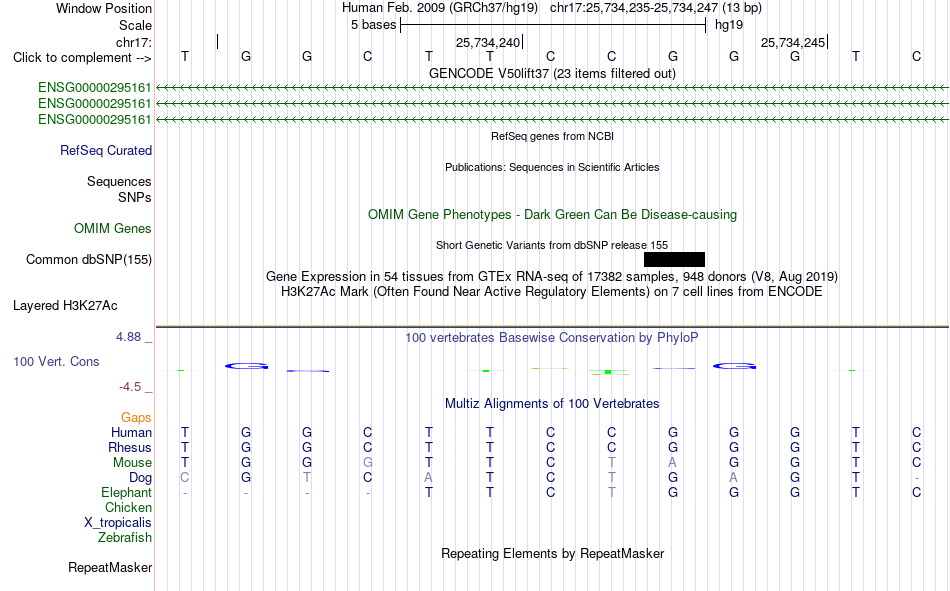This screenshot has height=591, width=950.
Task: Click the hg19 label beside scale bar
Action: point(729,25)
